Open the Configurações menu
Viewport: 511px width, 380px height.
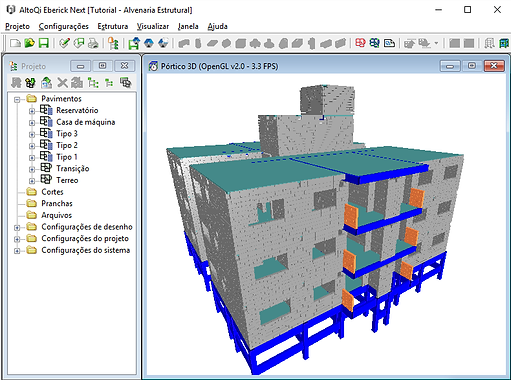[63, 26]
